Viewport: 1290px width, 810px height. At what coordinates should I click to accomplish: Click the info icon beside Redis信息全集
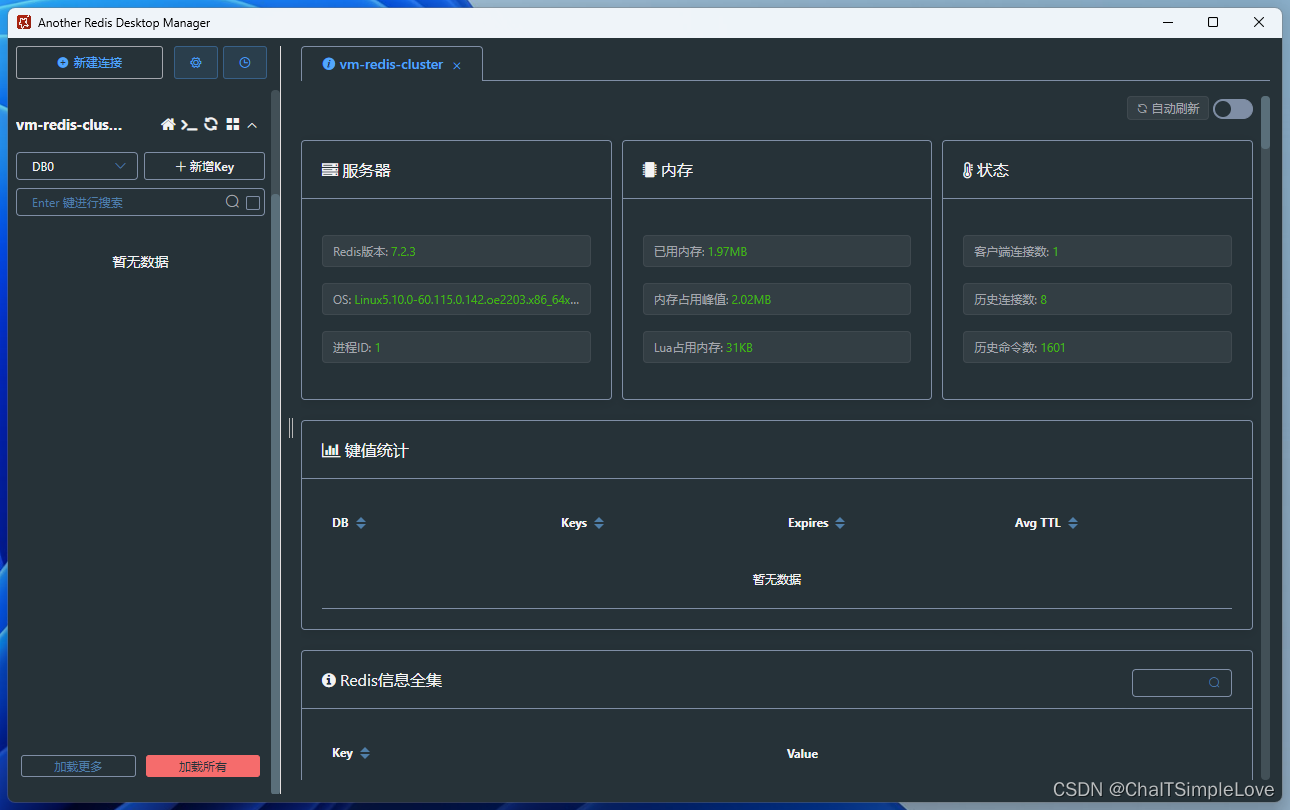328,680
